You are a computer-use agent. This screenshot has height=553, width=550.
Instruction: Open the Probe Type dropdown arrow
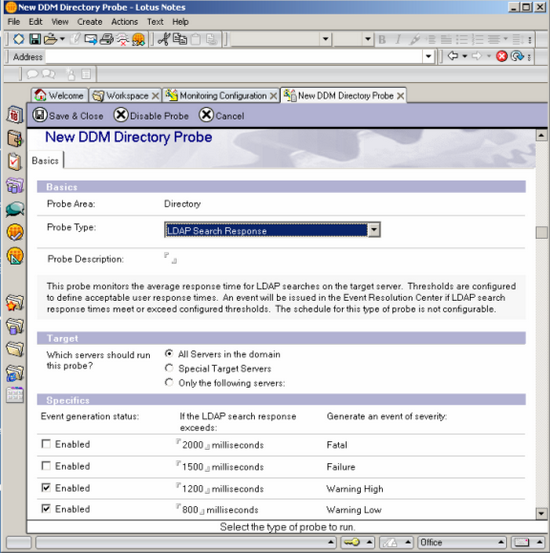pyautogui.click(x=374, y=230)
